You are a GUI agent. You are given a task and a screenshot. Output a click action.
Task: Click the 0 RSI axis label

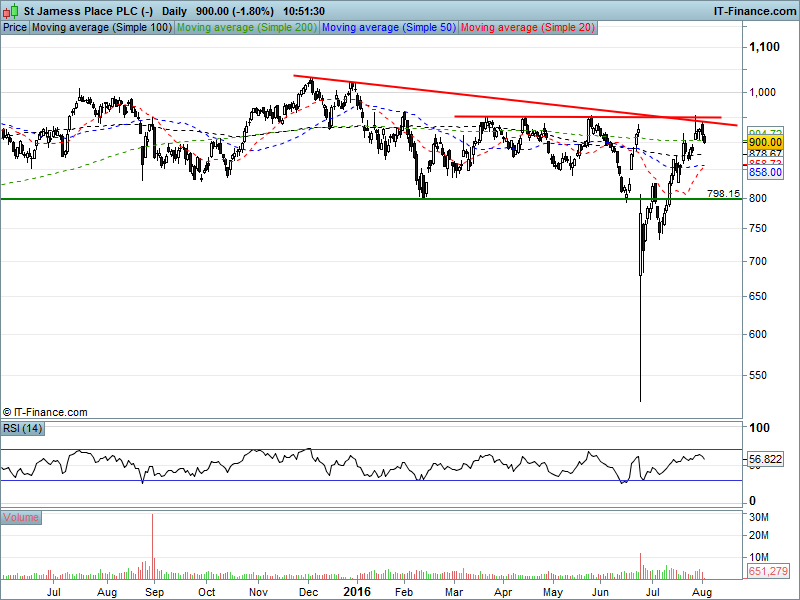pos(753,501)
